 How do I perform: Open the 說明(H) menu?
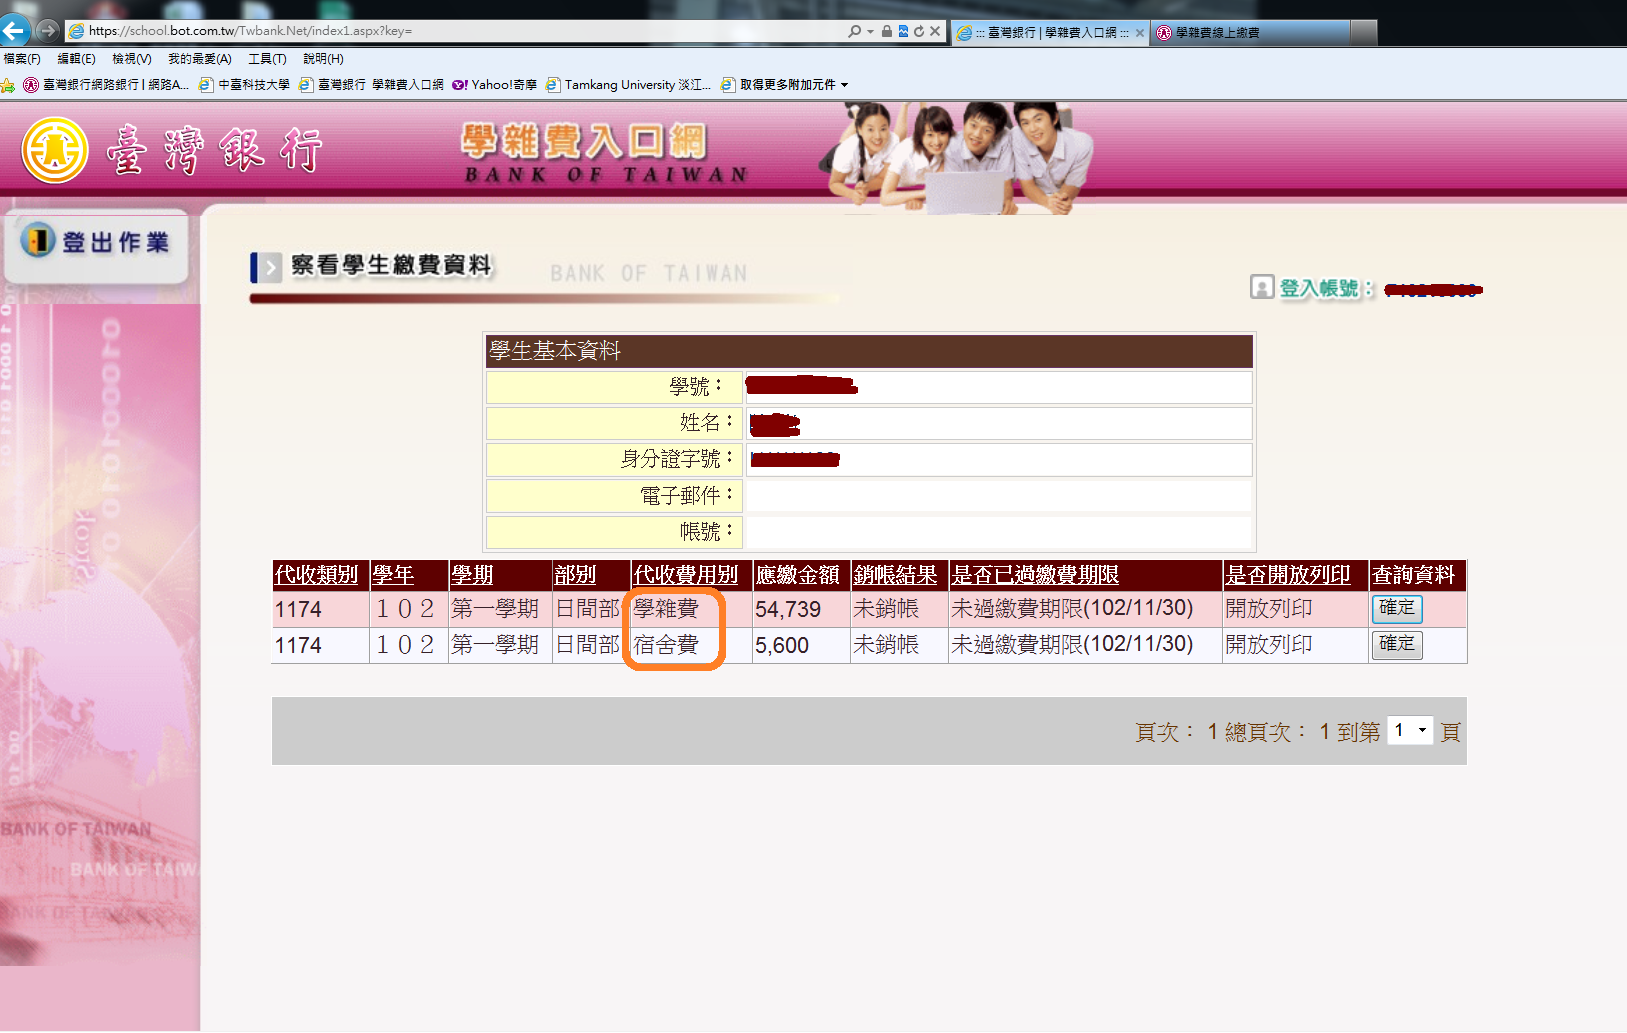(324, 59)
